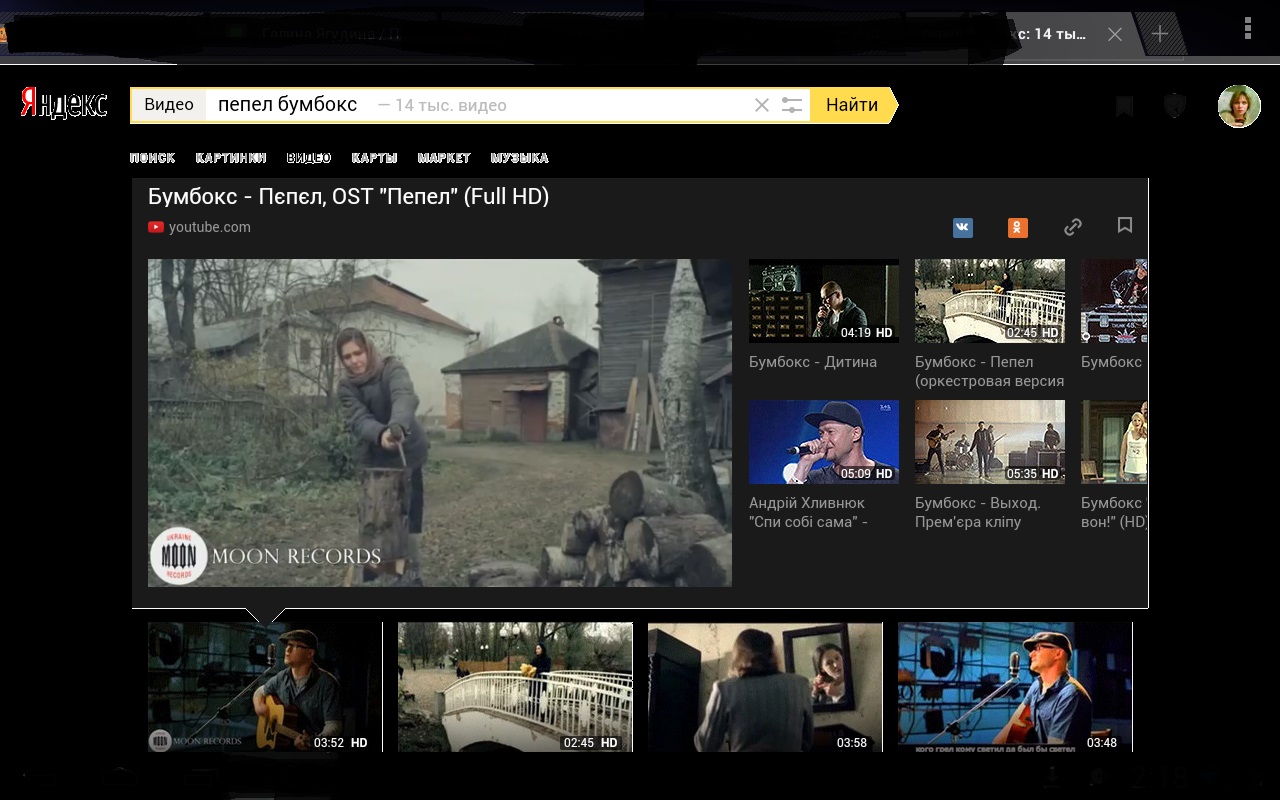1280x800 pixels.
Task: Open youtube.com source link
Action: pos(209,227)
